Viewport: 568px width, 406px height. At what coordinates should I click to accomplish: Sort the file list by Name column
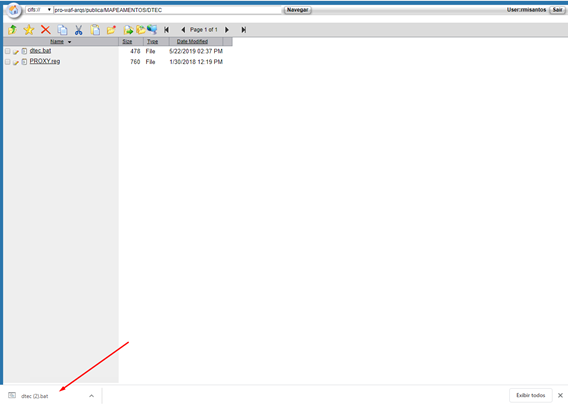57,42
